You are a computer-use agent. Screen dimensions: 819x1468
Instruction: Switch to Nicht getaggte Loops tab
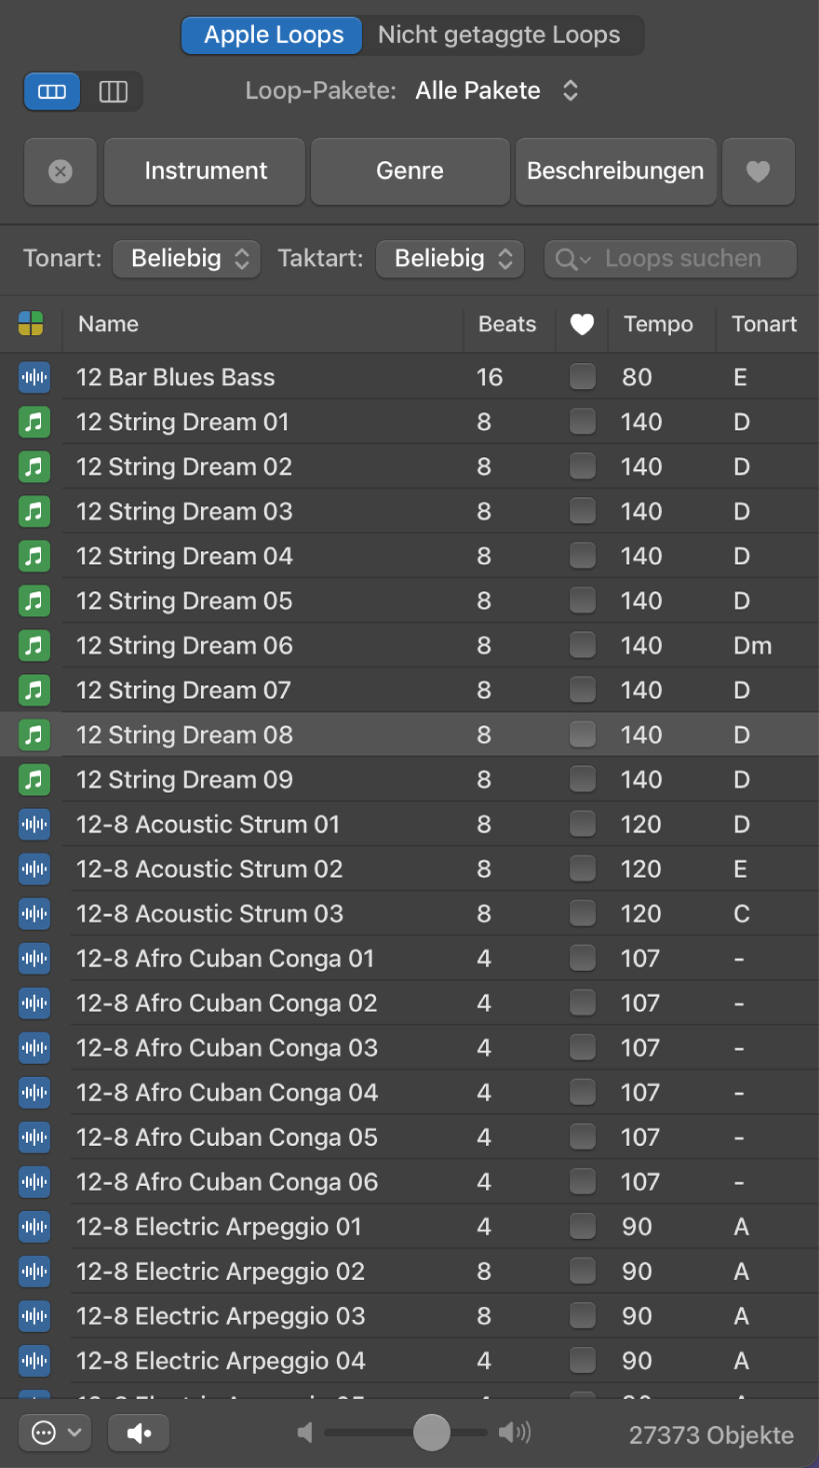499,35
